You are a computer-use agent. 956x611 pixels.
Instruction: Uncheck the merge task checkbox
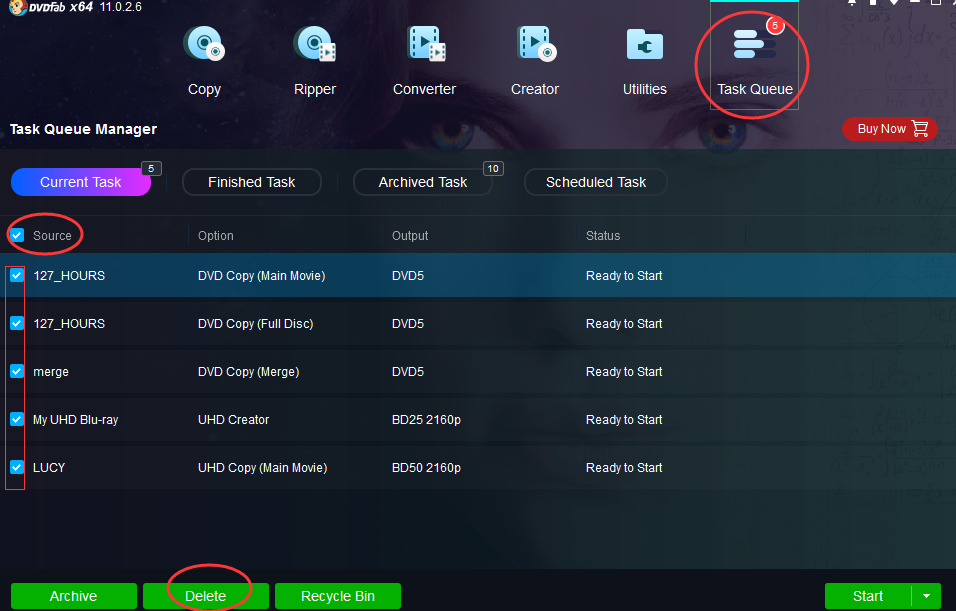coord(17,371)
